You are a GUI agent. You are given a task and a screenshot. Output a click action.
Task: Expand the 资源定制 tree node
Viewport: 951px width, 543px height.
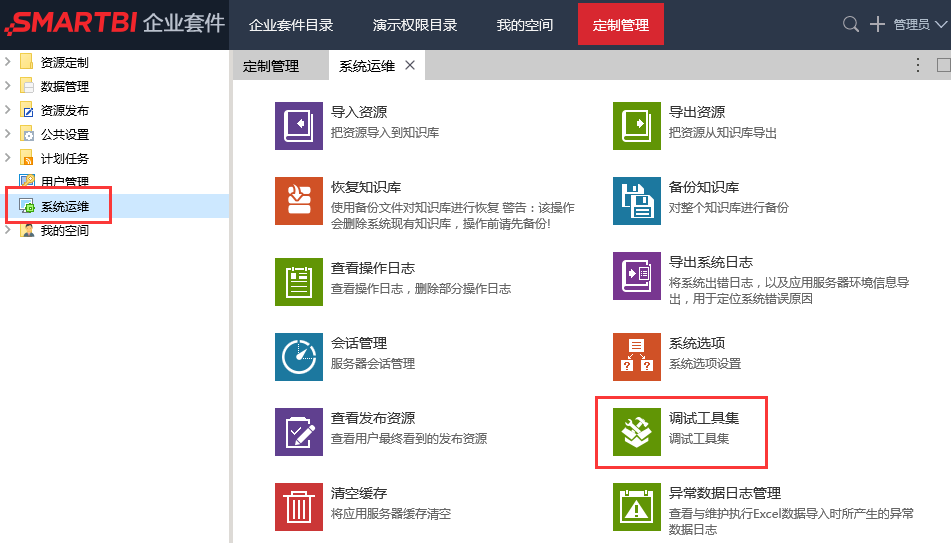pos(8,61)
